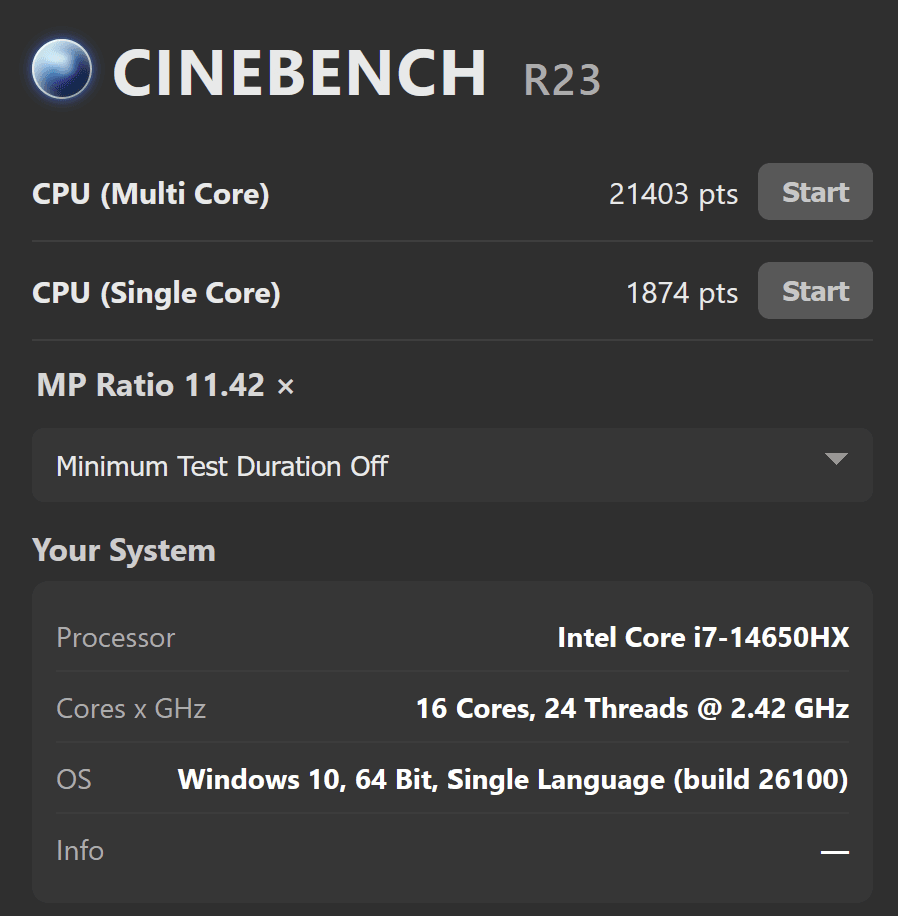The height and width of the screenshot is (916, 898).
Task: Click the CINEBENCH title text
Action: [x=299, y=72]
